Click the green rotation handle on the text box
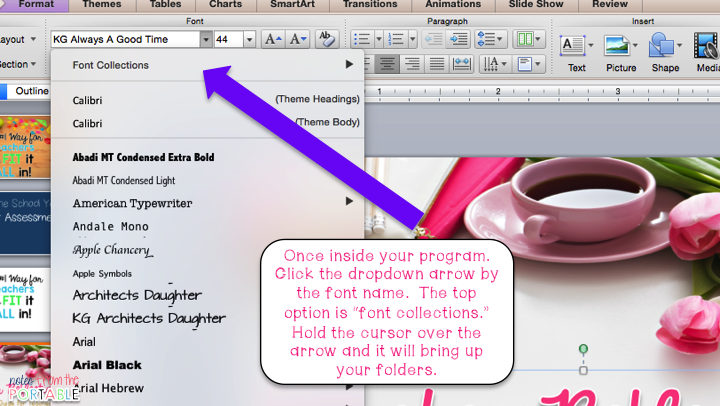This screenshot has height=406, width=720. tap(583, 349)
